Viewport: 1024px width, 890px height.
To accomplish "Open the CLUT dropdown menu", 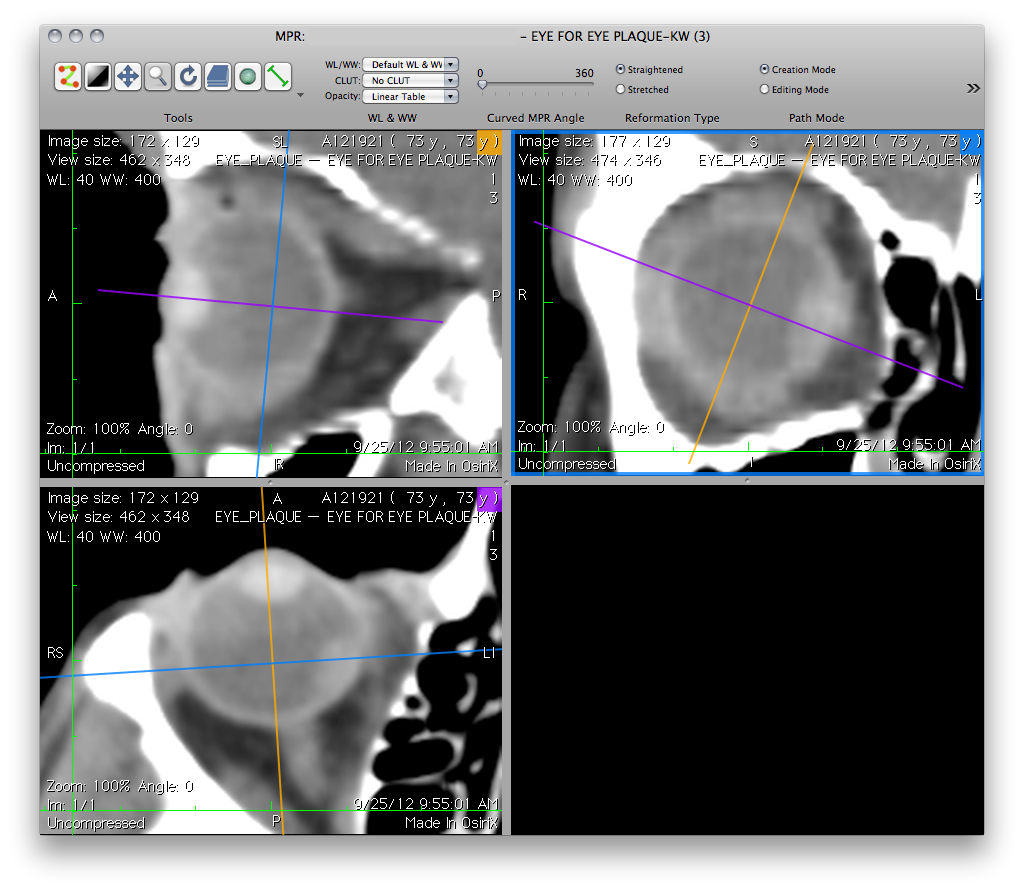I will pos(410,80).
